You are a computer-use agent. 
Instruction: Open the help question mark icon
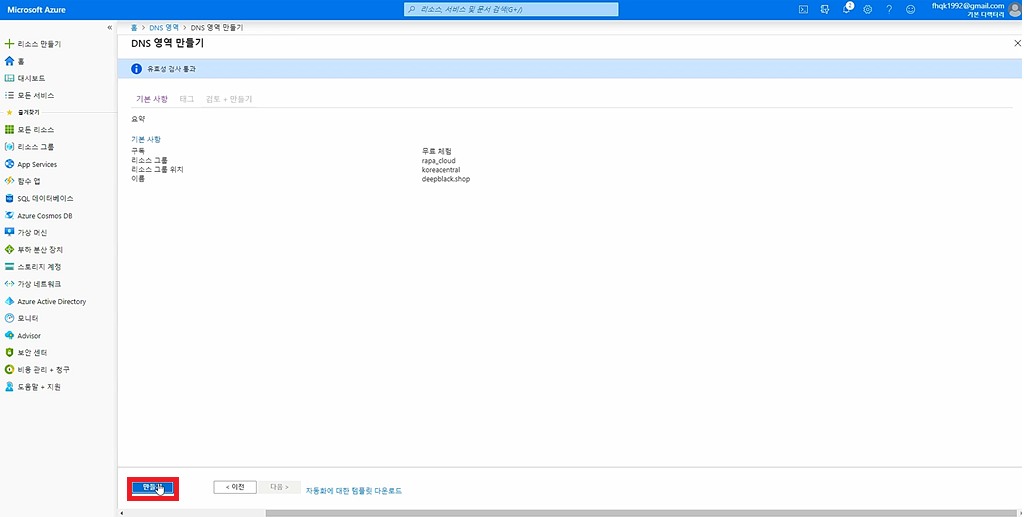pos(889,9)
